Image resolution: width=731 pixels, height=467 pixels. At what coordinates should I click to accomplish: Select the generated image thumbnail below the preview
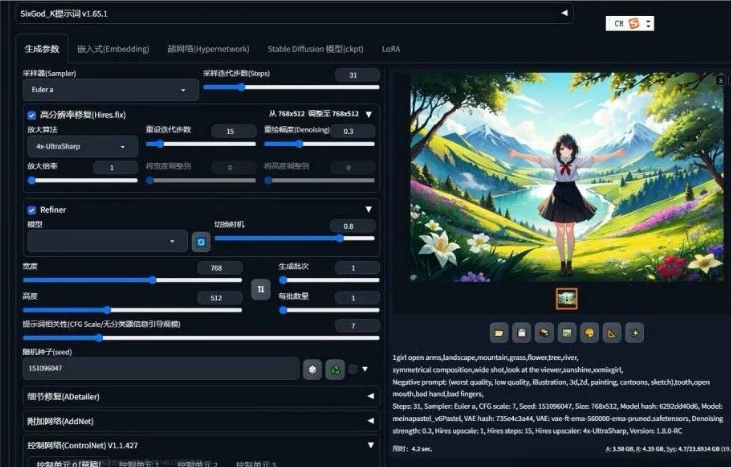click(x=566, y=298)
